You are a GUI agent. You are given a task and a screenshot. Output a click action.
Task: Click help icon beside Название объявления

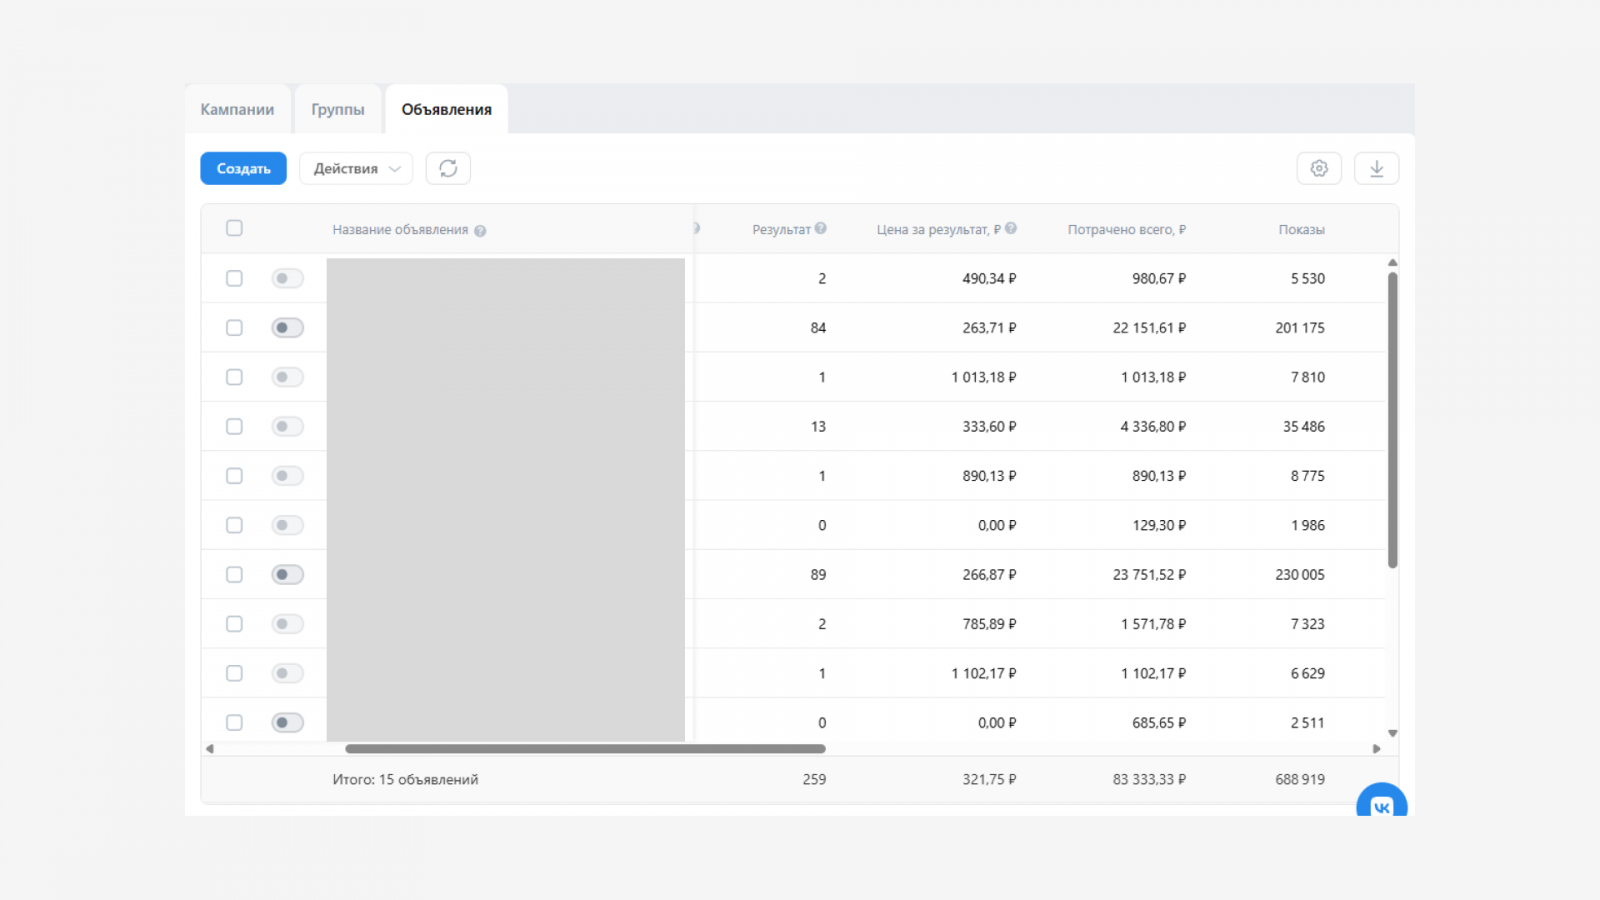click(x=480, y=231)
